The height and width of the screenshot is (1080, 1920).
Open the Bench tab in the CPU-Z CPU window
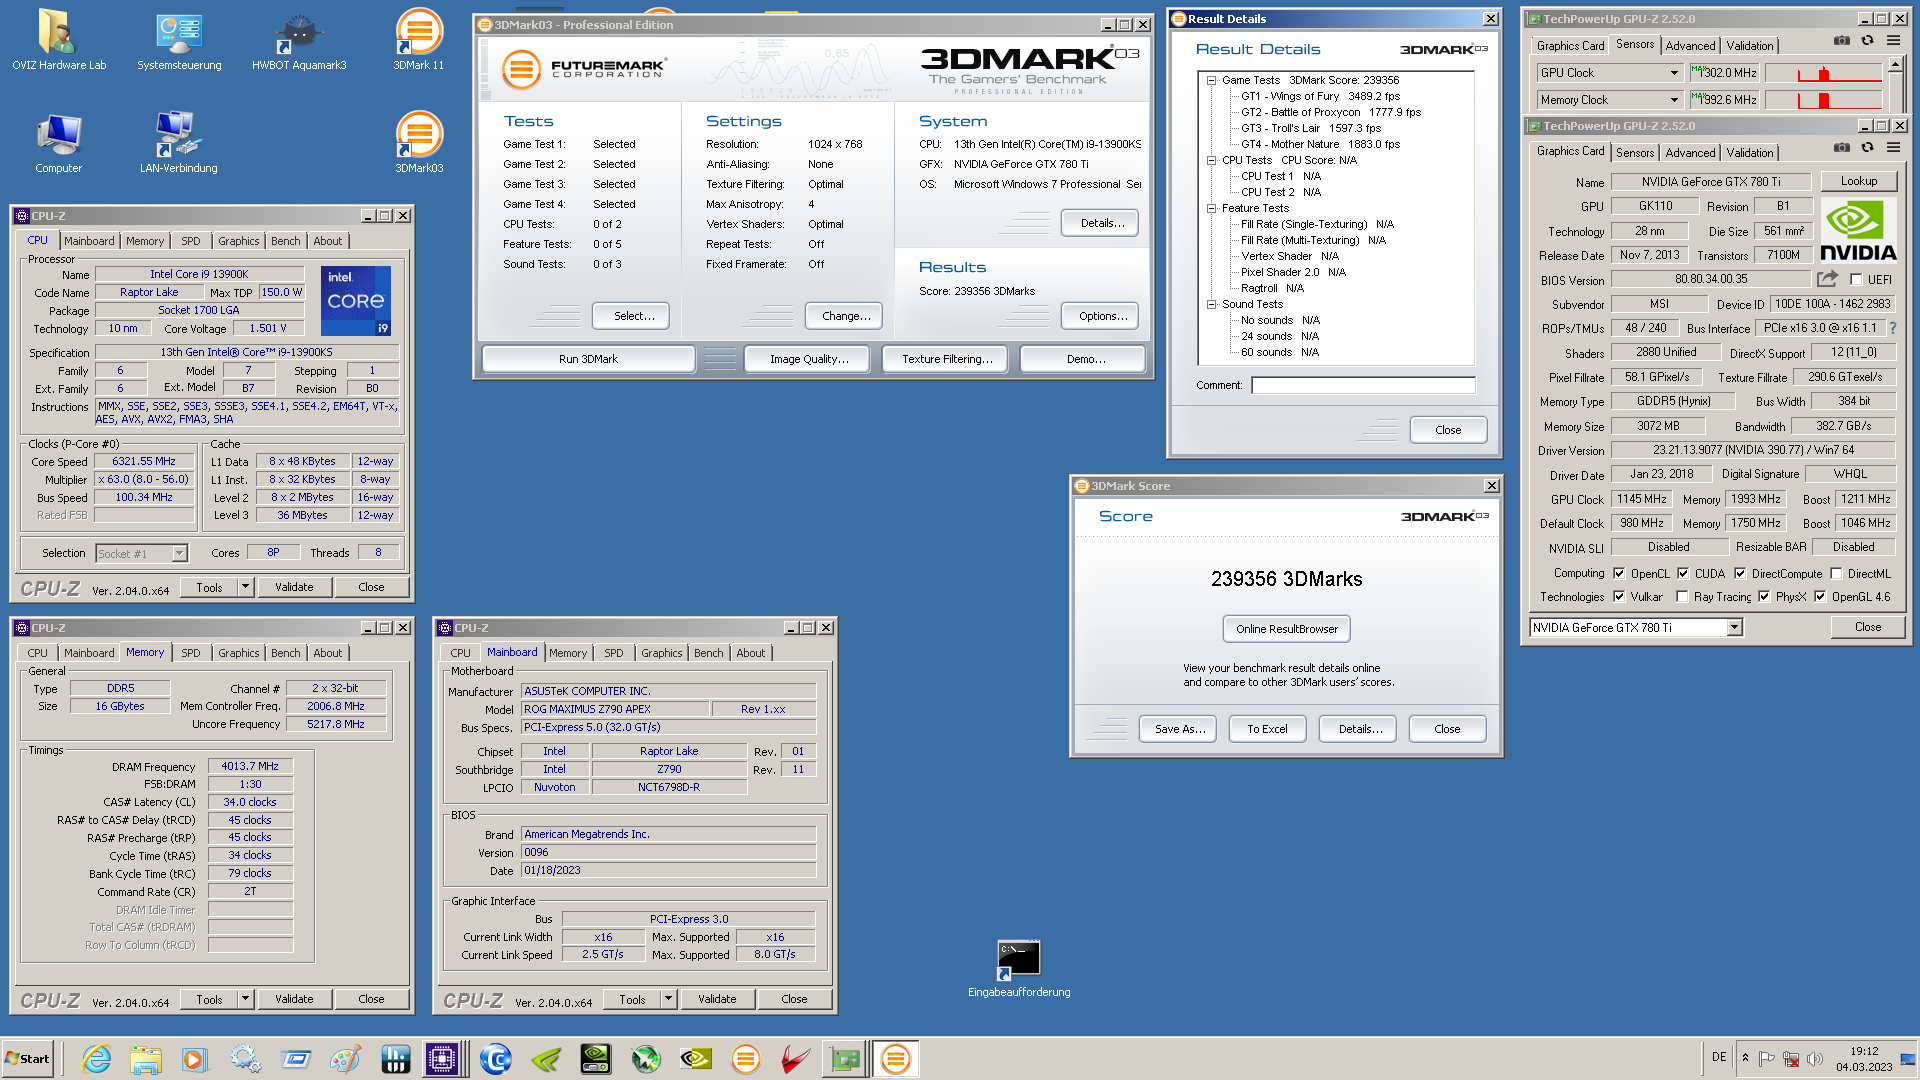pos(285,241)
